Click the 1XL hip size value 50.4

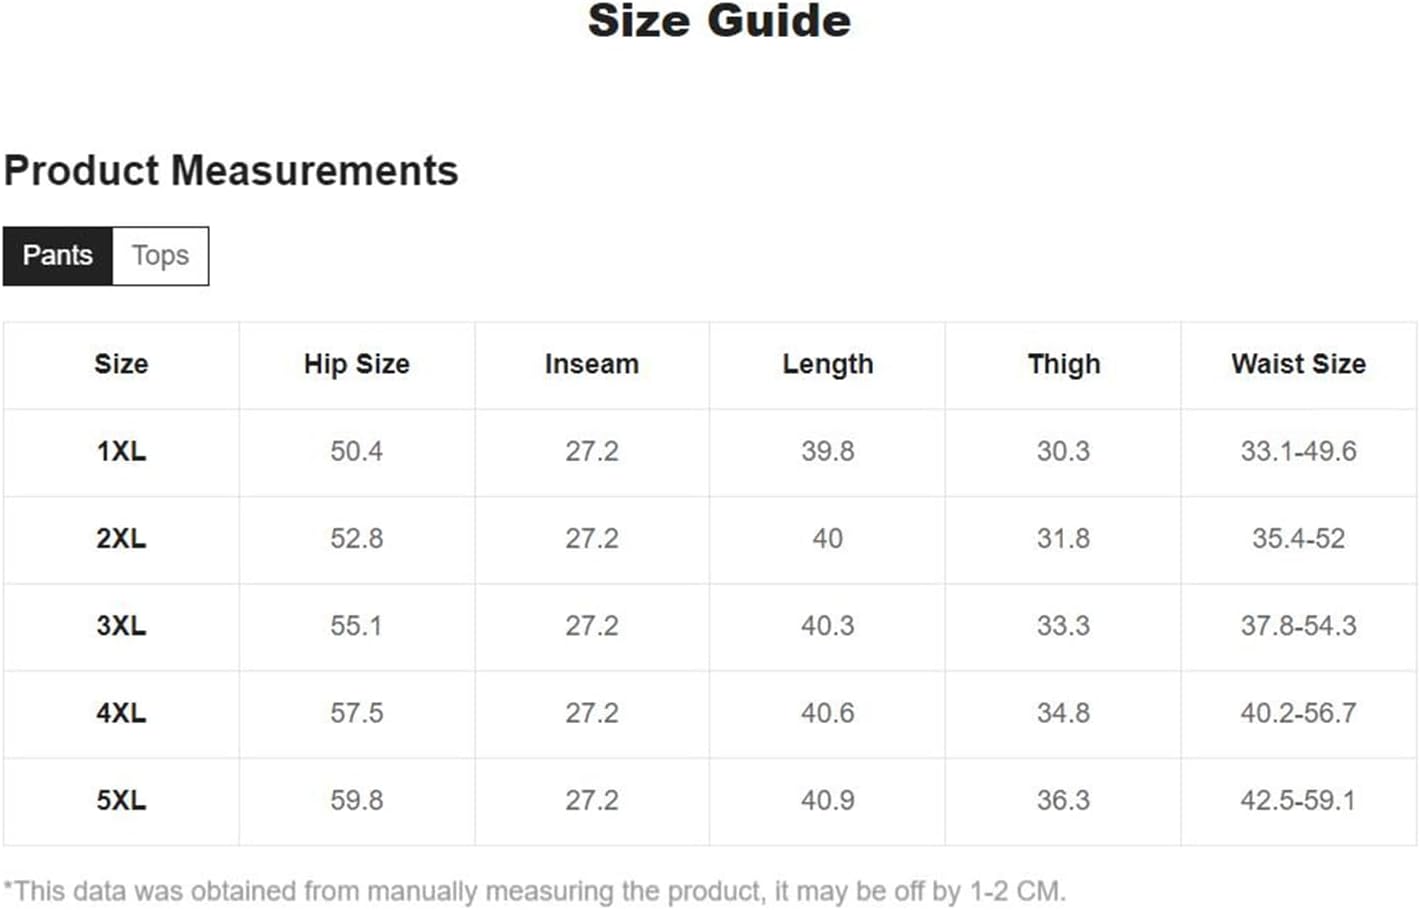pyautogui.click(x=357, y=452)
